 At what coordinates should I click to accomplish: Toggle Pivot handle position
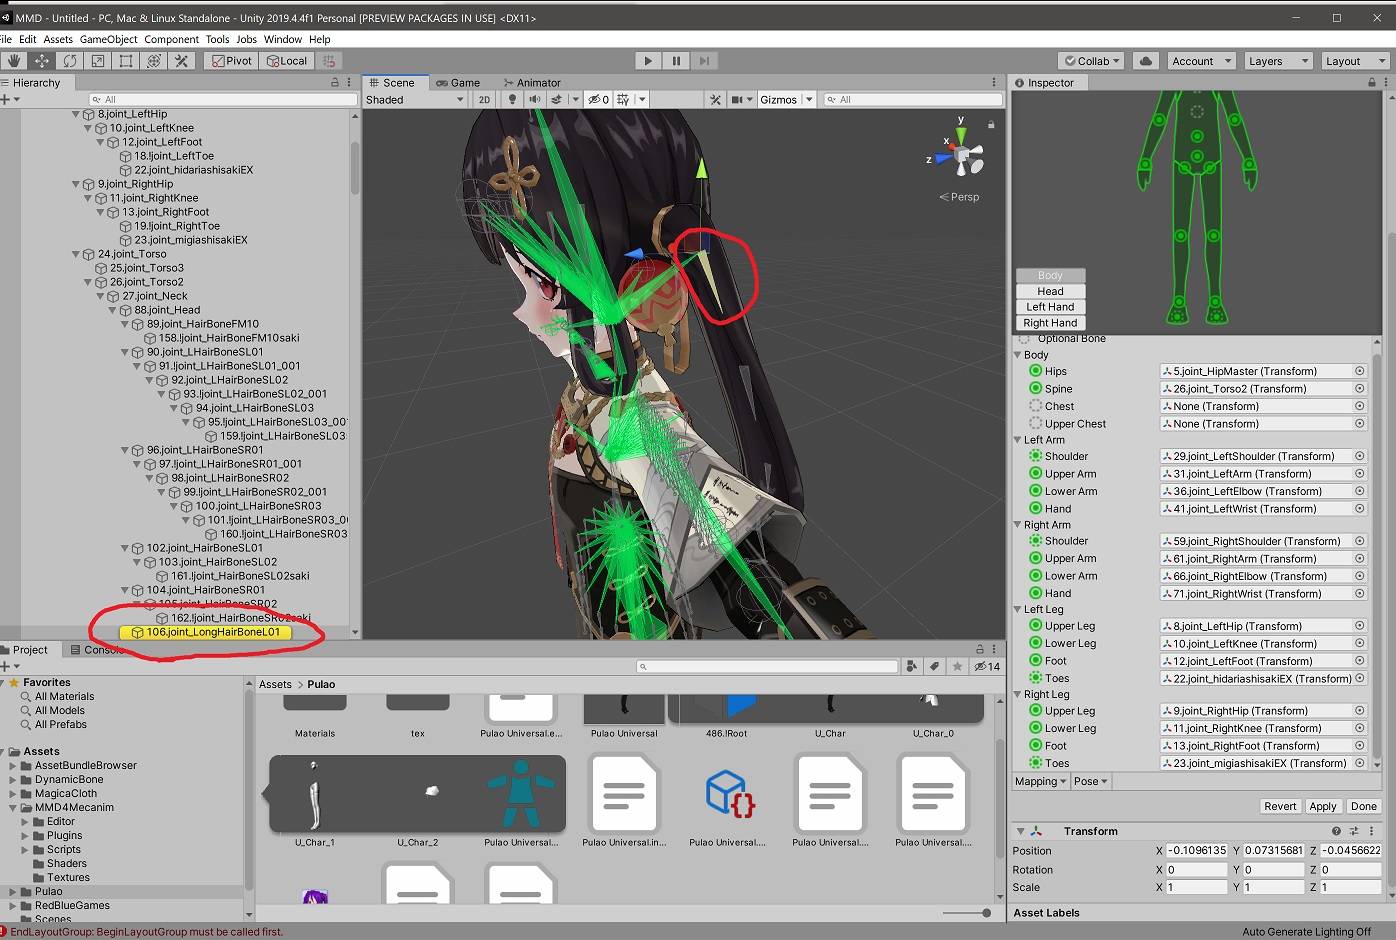pos(231,61)
